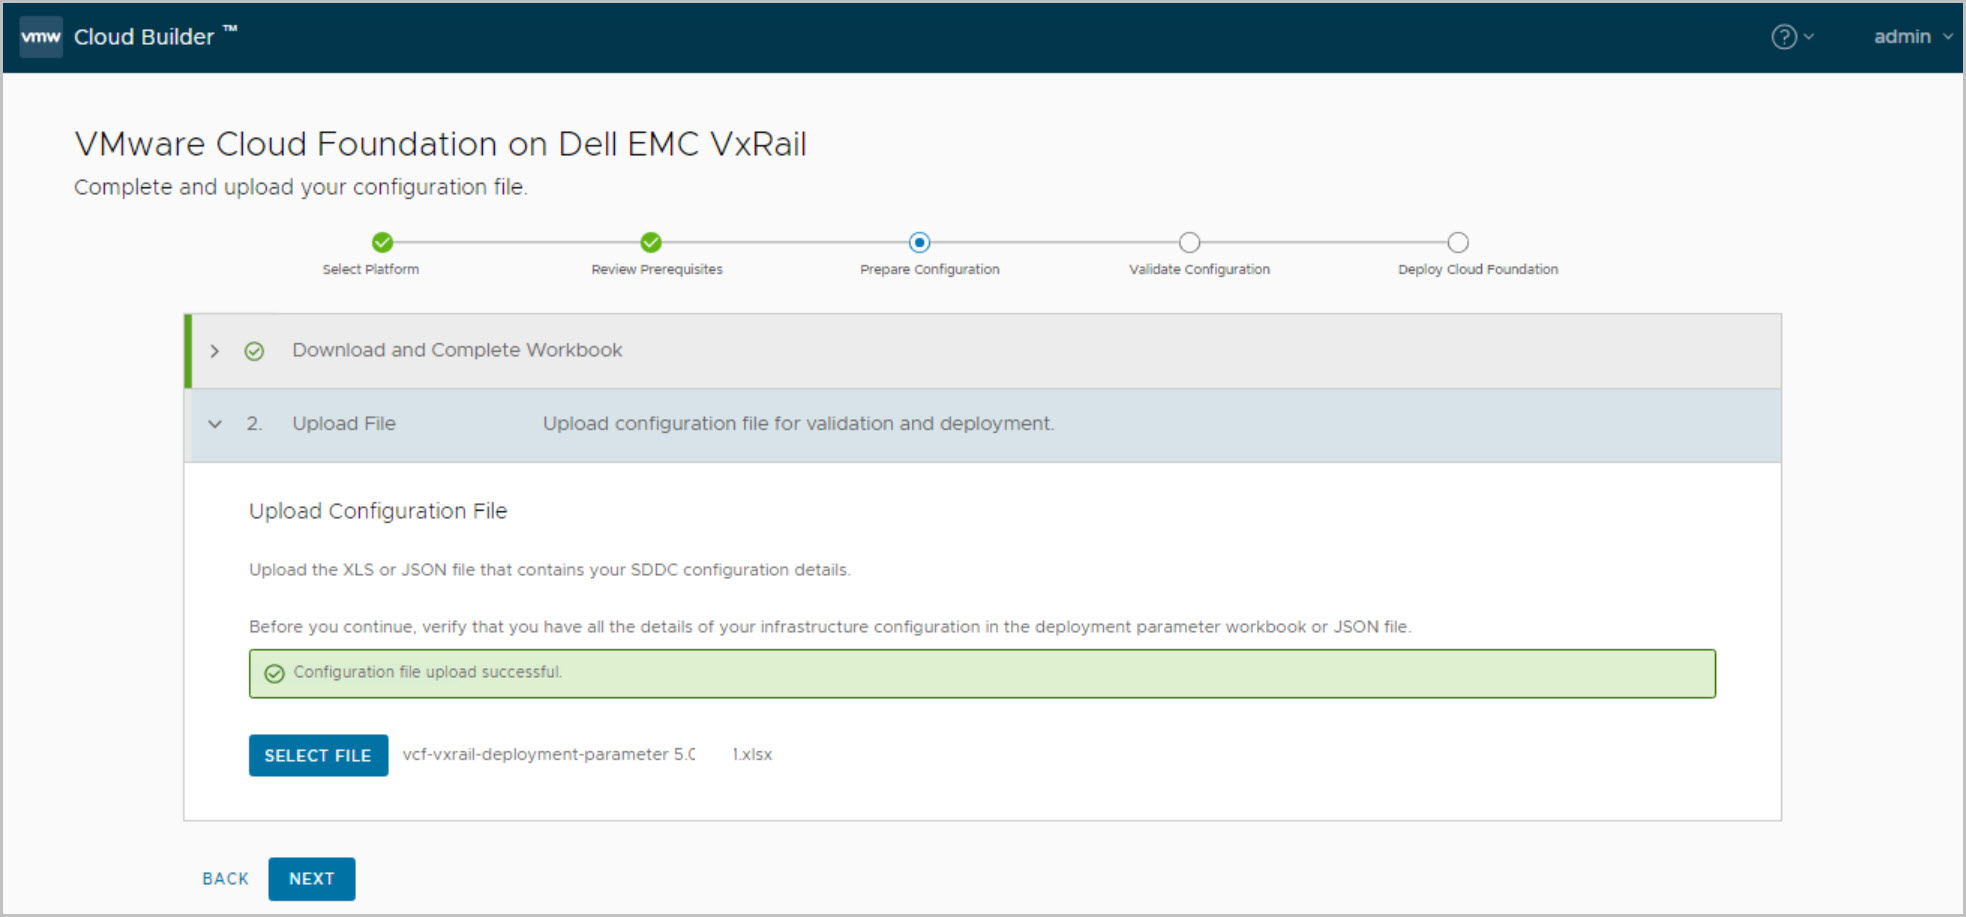1966x917 pixels.
Task: Click the green checkmark beside Download Workbook
Action: 254,351
